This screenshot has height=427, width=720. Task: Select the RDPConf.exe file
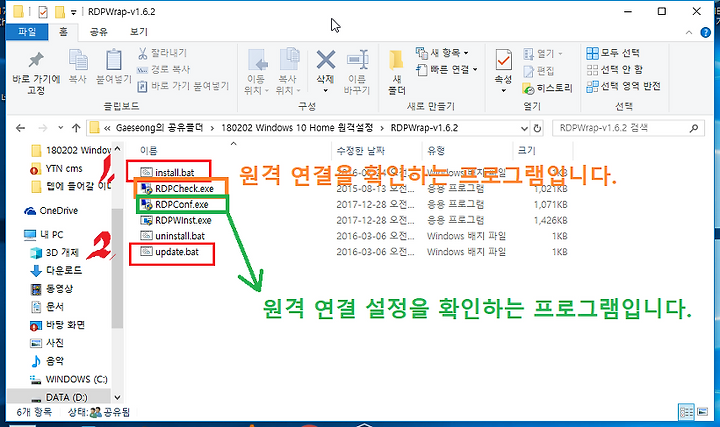(181, 204)
